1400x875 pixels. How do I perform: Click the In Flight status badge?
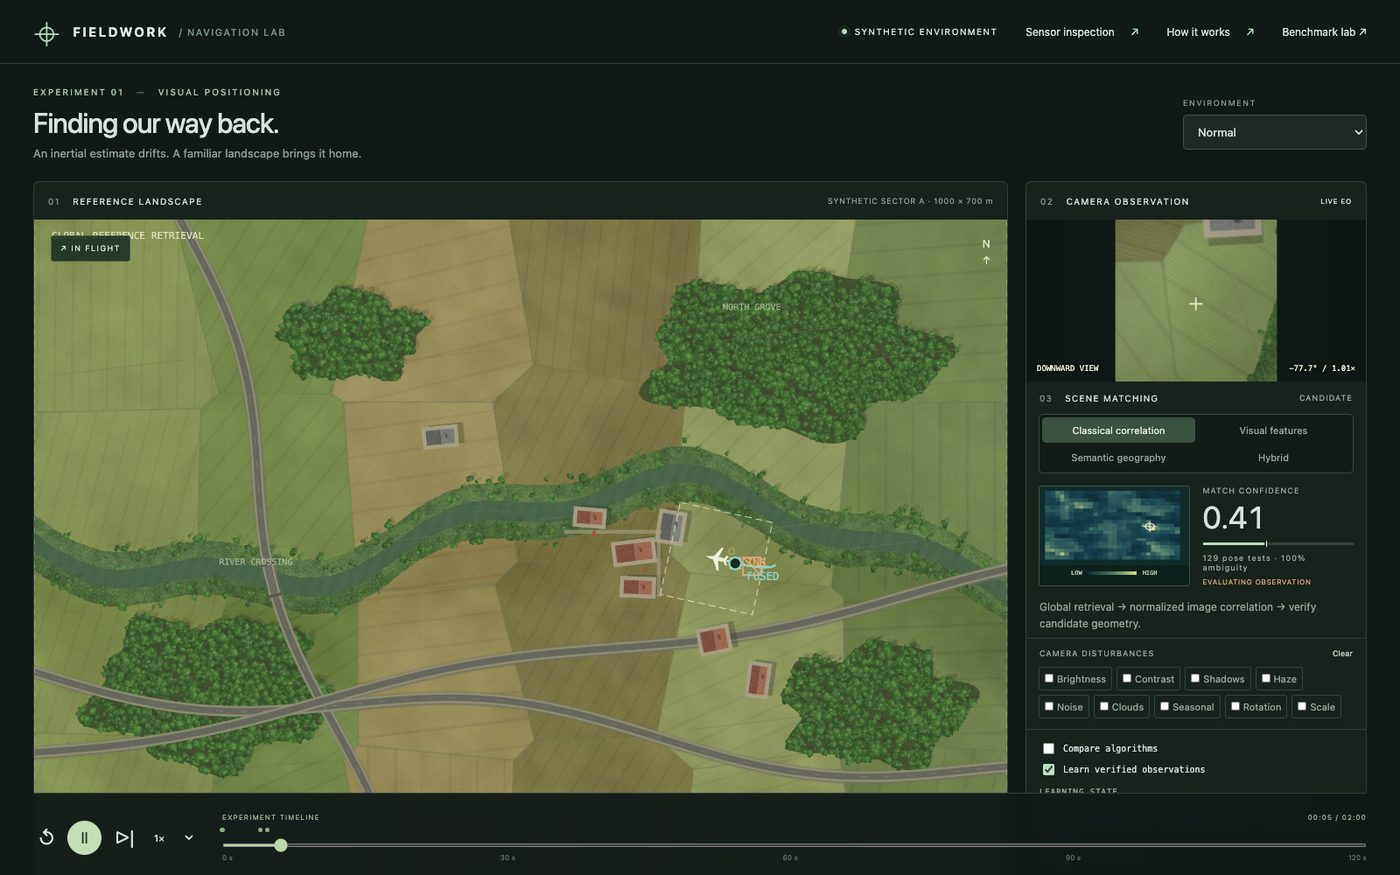pos(90,248)
